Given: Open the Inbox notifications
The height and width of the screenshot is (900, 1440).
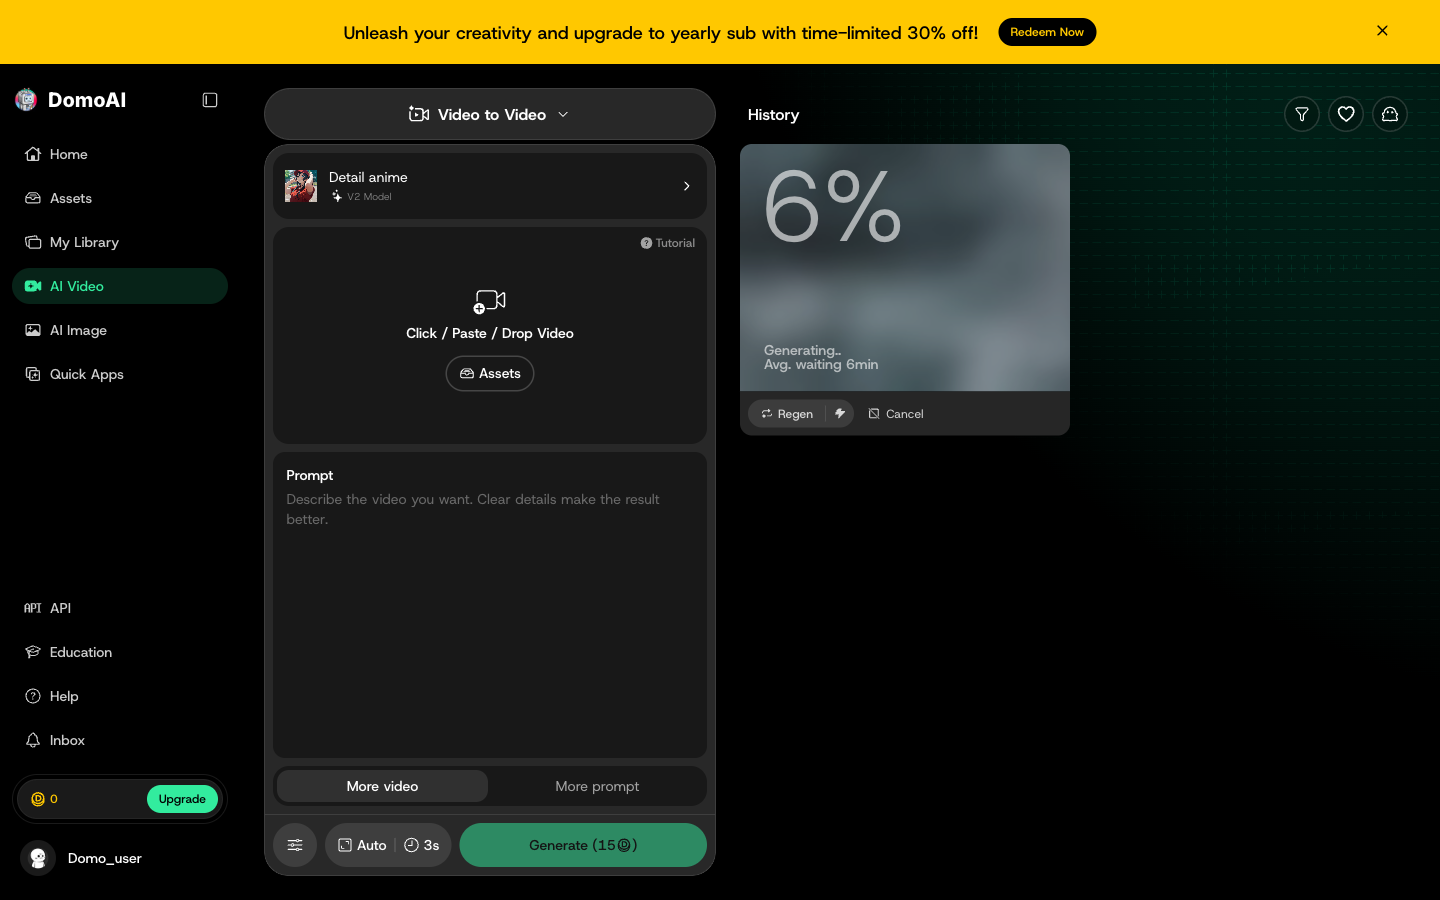Looking at the screenshot, I should 120,740.
